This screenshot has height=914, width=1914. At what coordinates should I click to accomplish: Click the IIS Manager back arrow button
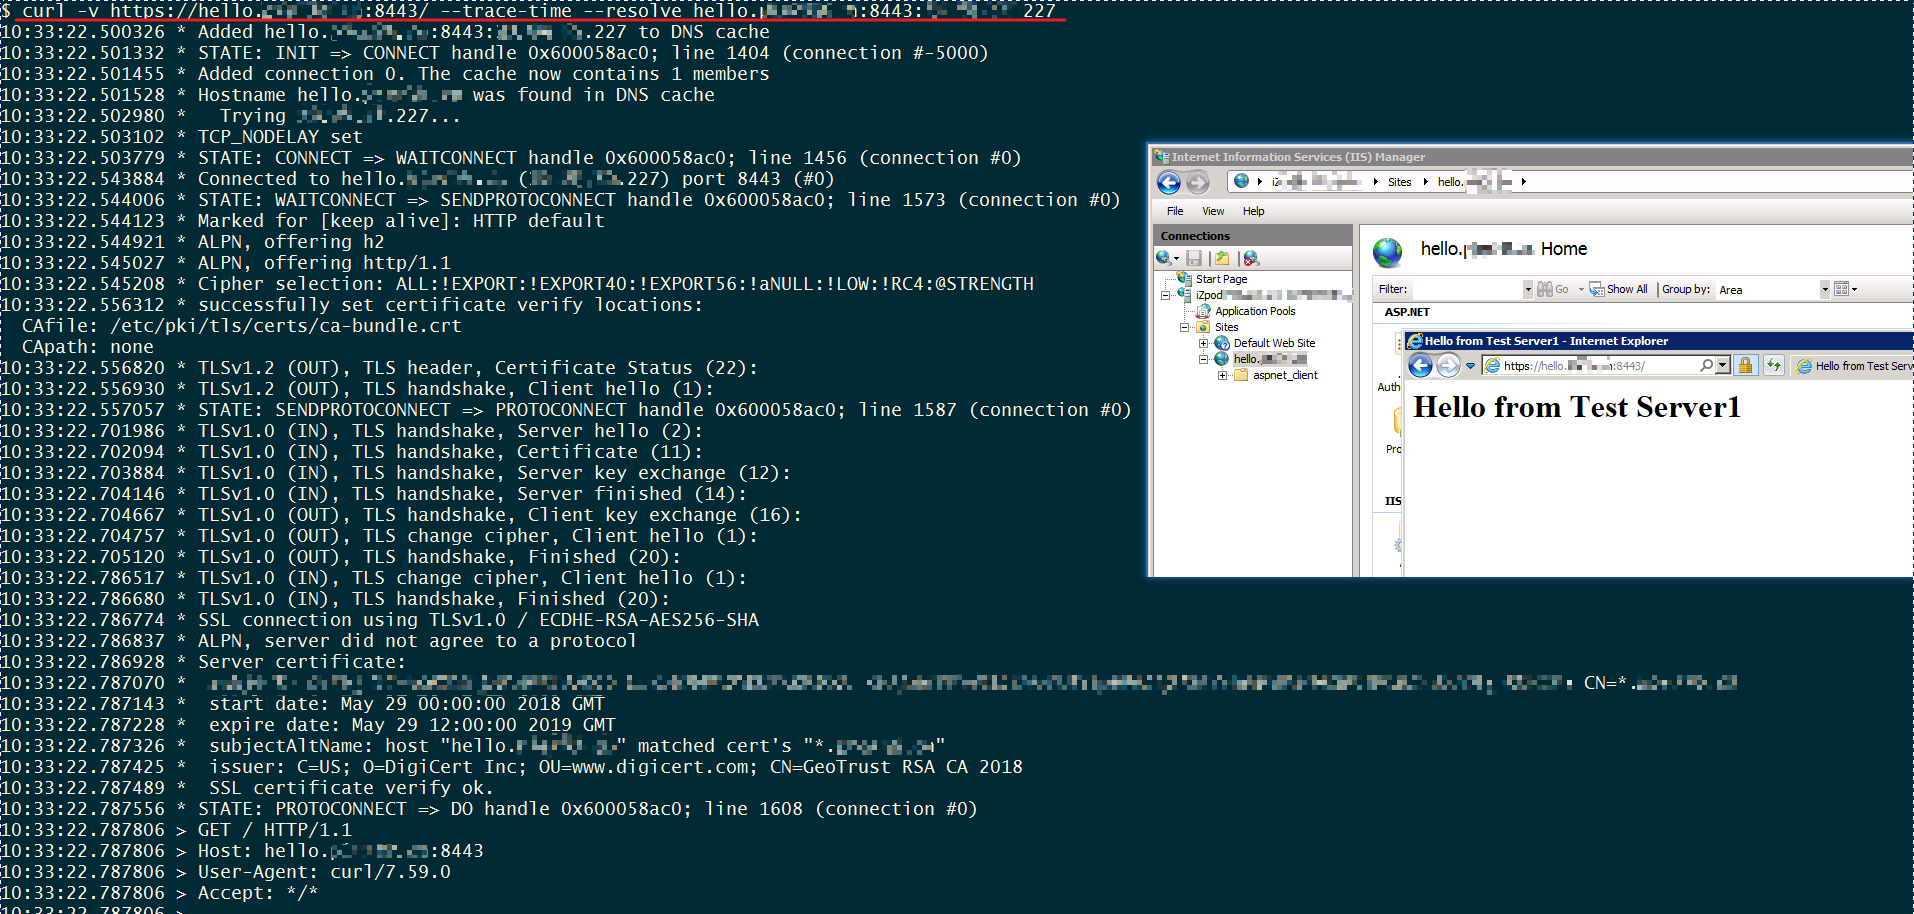click(x=1168, y=182)
